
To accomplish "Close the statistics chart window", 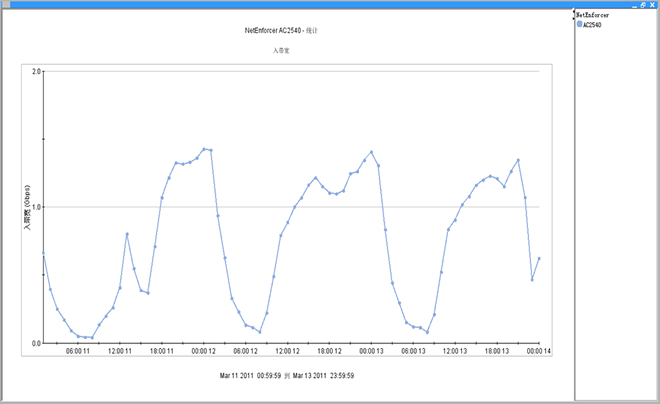I will coord(653,4).
